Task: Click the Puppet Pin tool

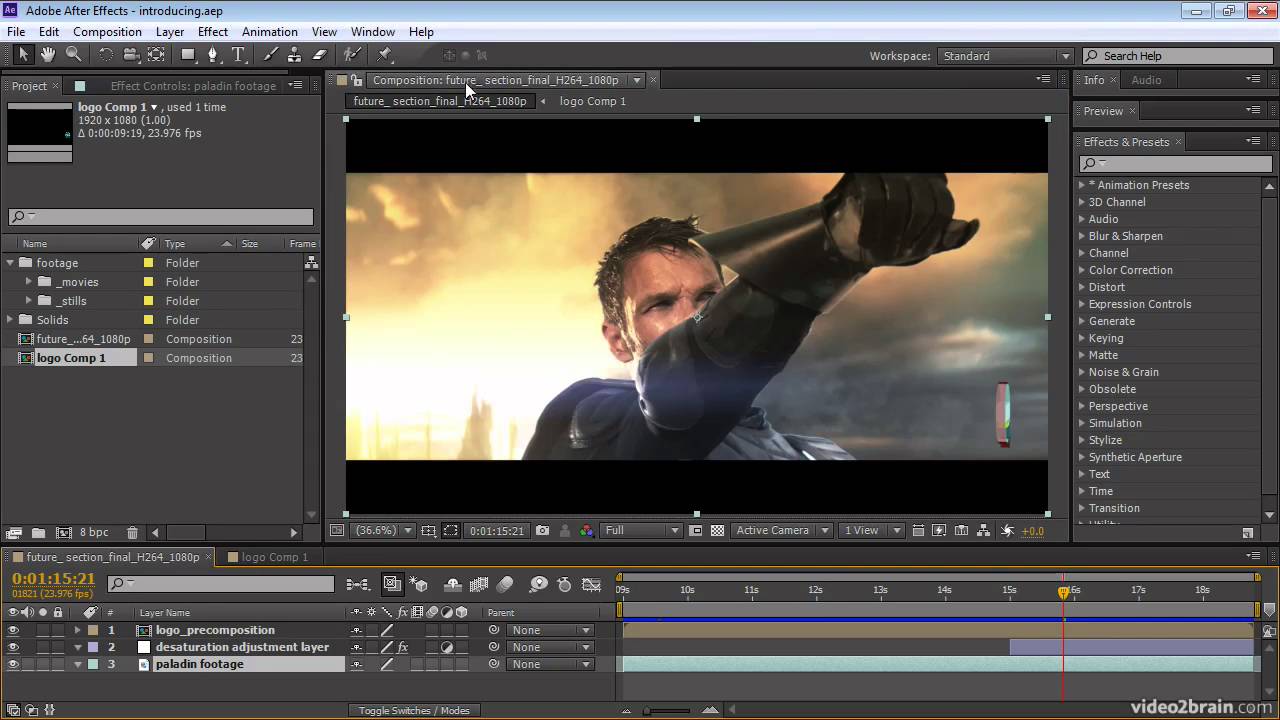Action: (385, 55)
